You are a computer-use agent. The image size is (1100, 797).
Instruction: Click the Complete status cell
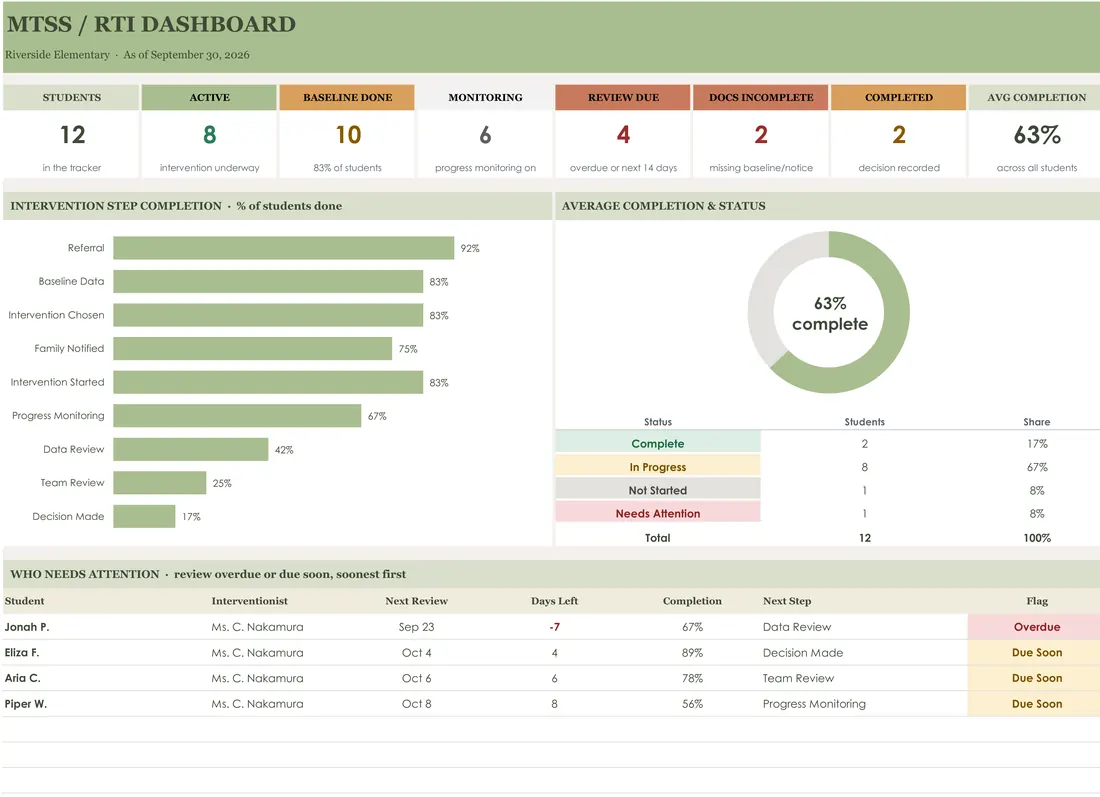pyautogui.click(x=657, y=443)
